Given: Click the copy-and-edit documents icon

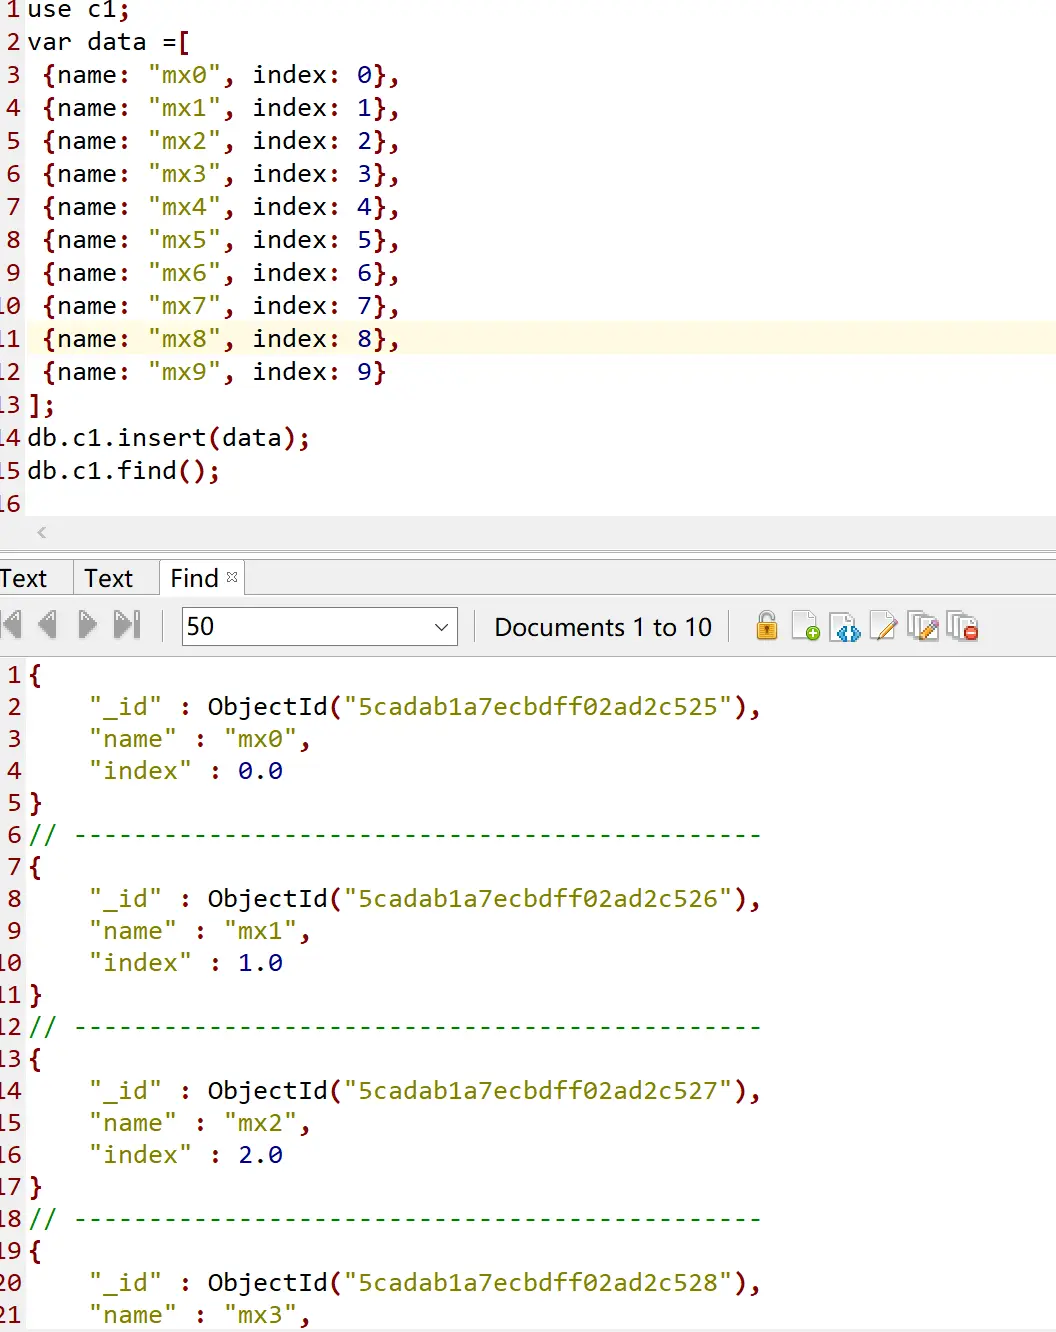Looking at the screenshot, I should click(x=923, y=626).
